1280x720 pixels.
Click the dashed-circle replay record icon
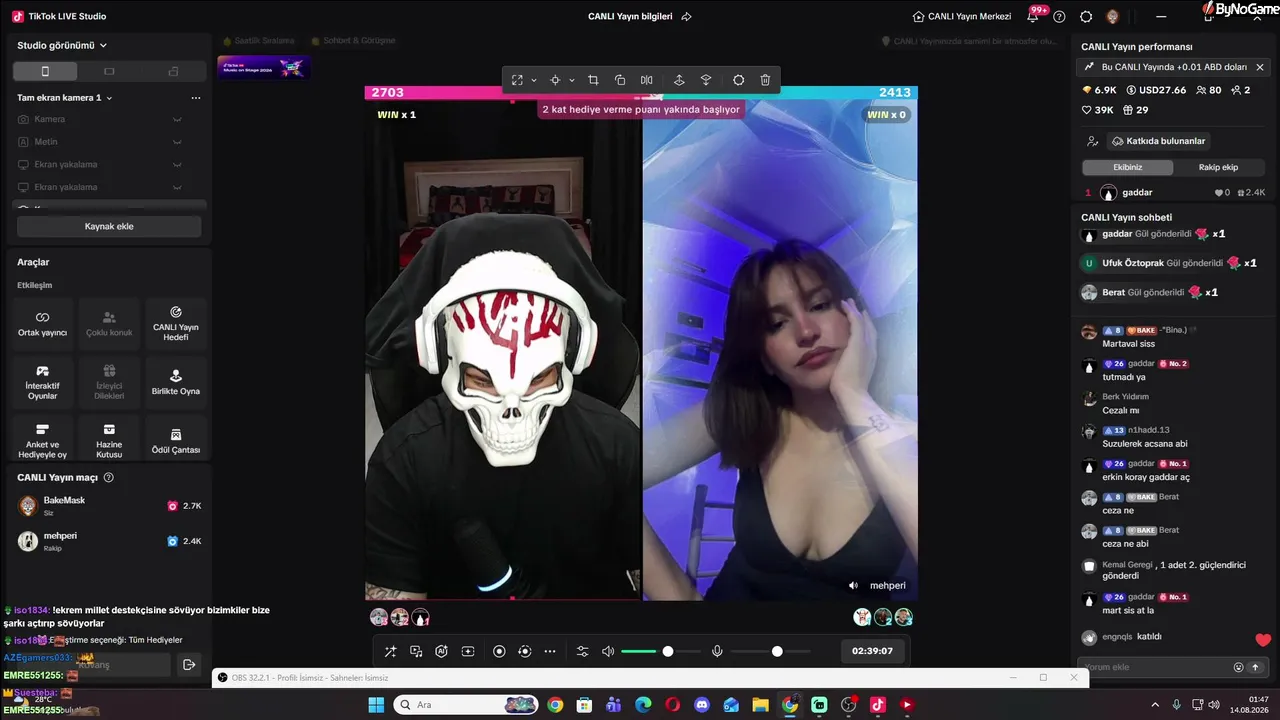coord(525,652)
